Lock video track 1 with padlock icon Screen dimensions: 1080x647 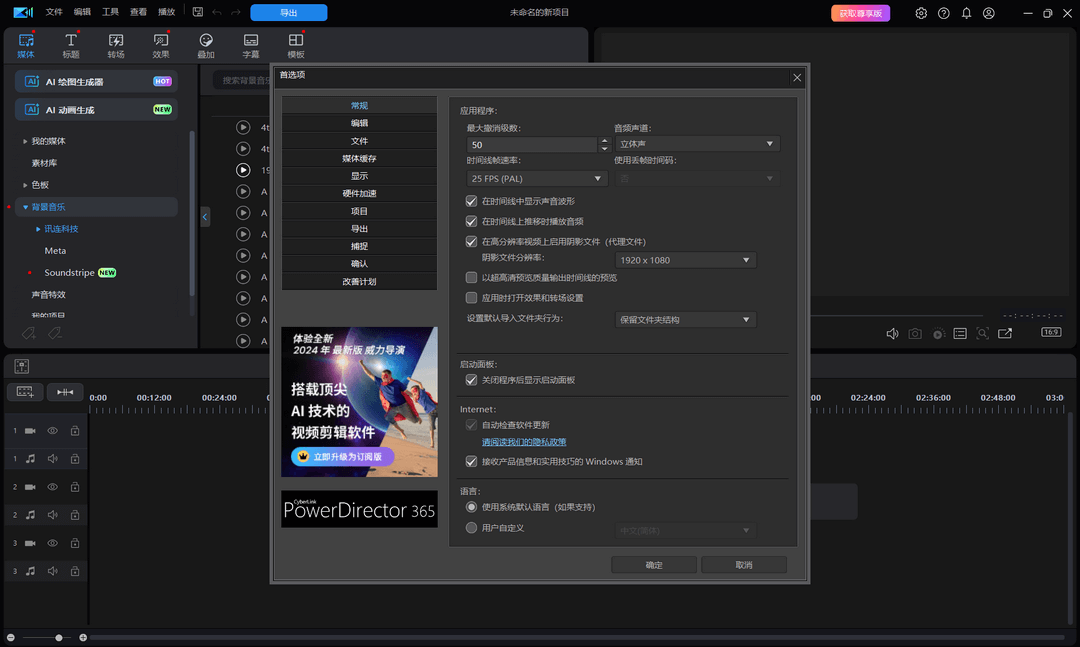[x=74, y=431]
